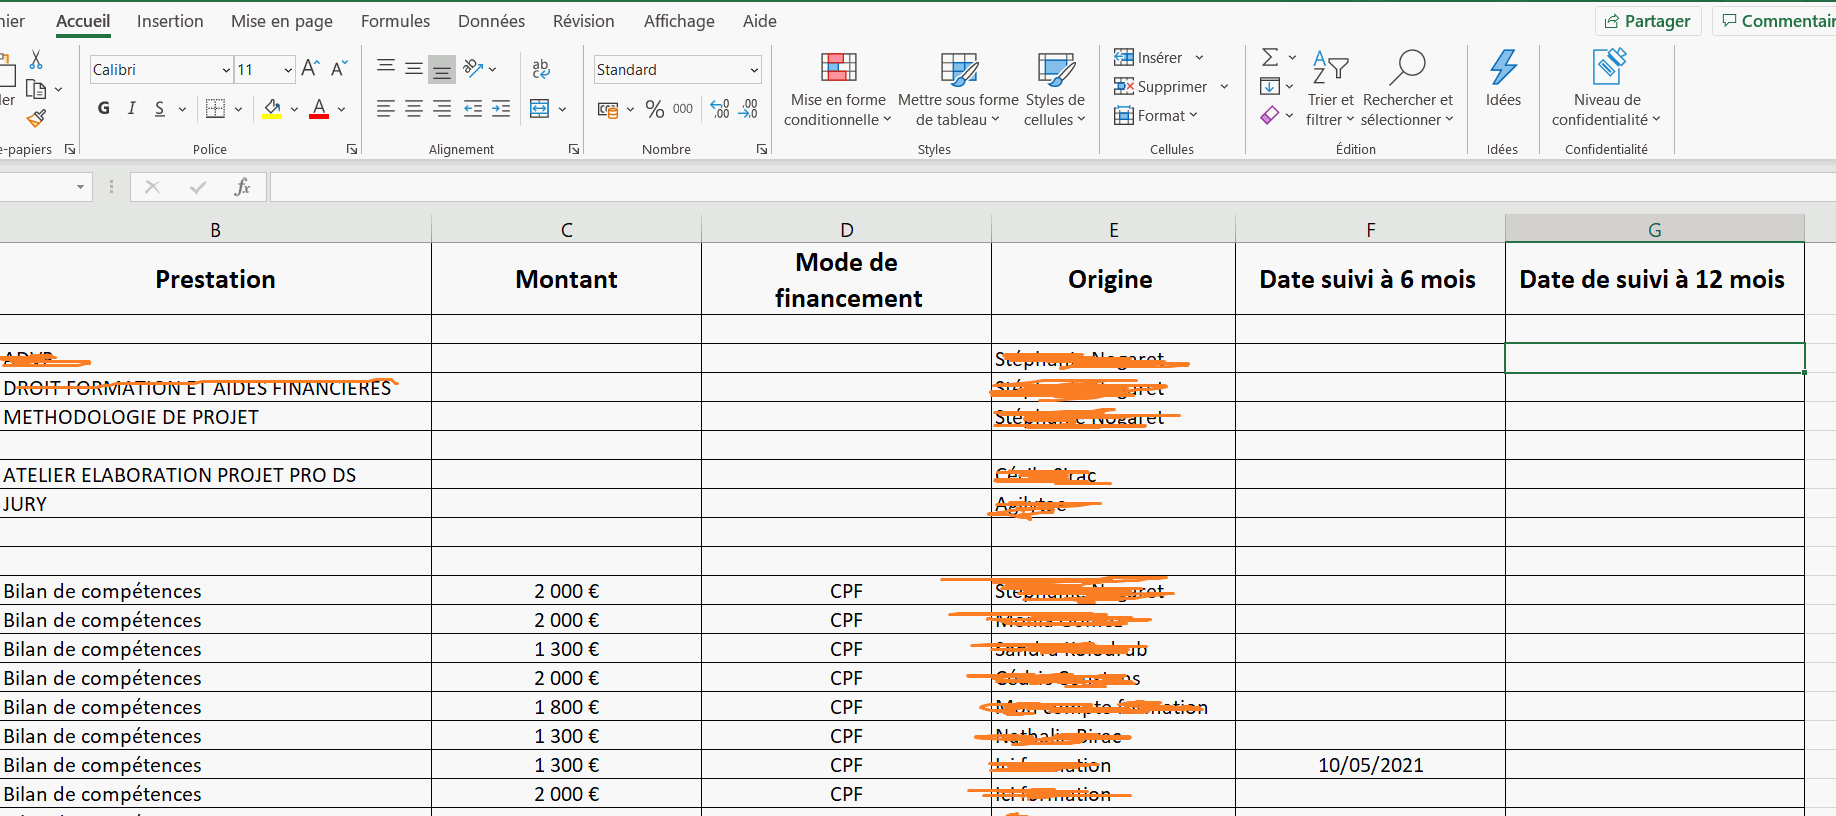Click the percent style icon

point(655,109)
